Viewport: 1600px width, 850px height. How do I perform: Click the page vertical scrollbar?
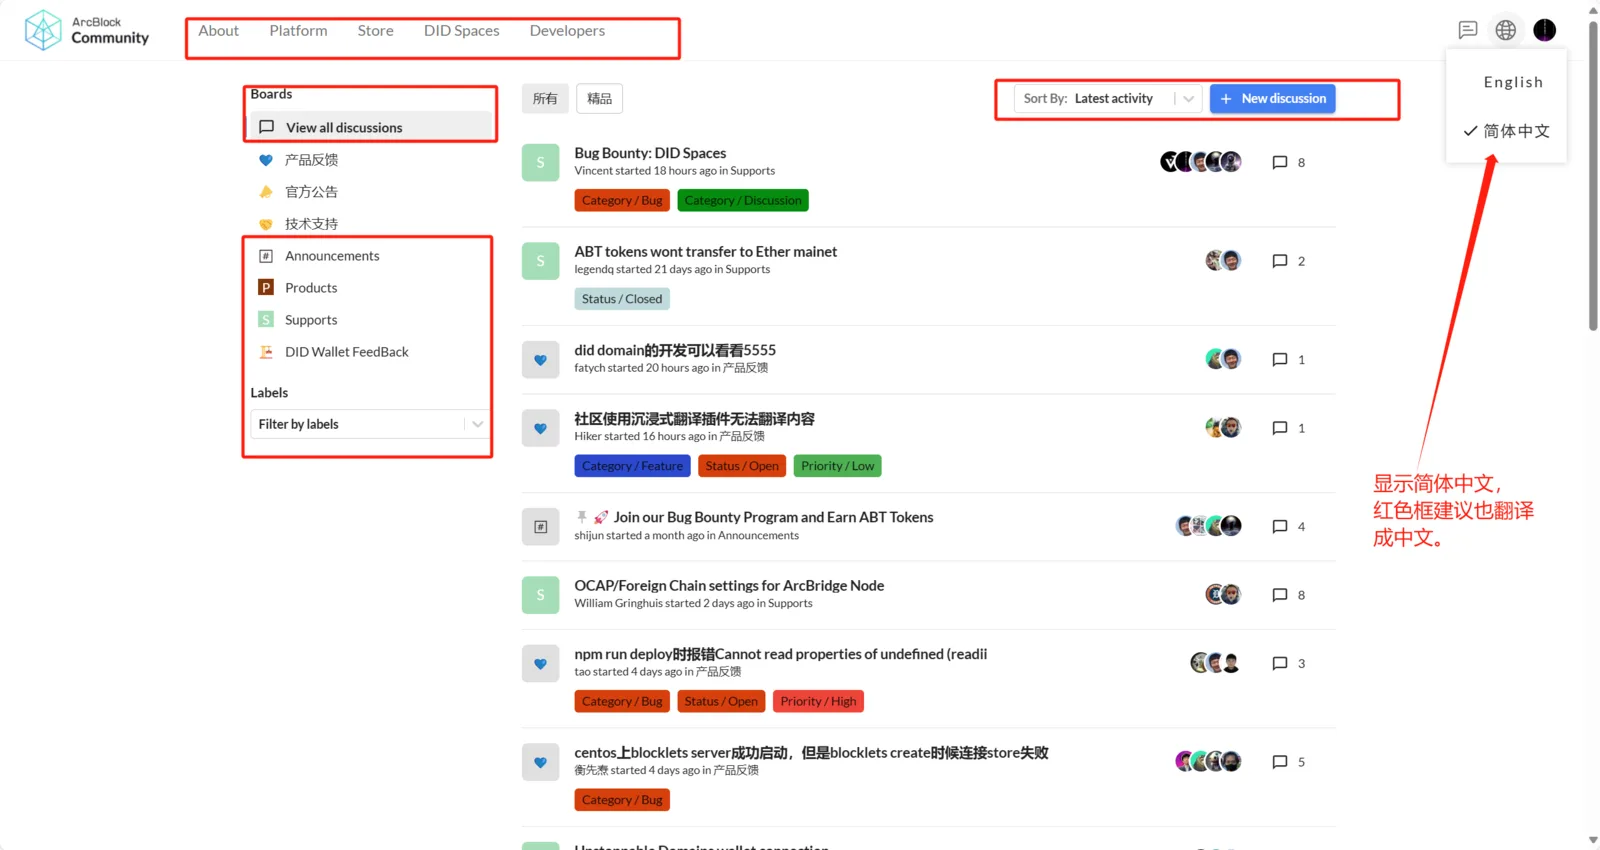1593,175
